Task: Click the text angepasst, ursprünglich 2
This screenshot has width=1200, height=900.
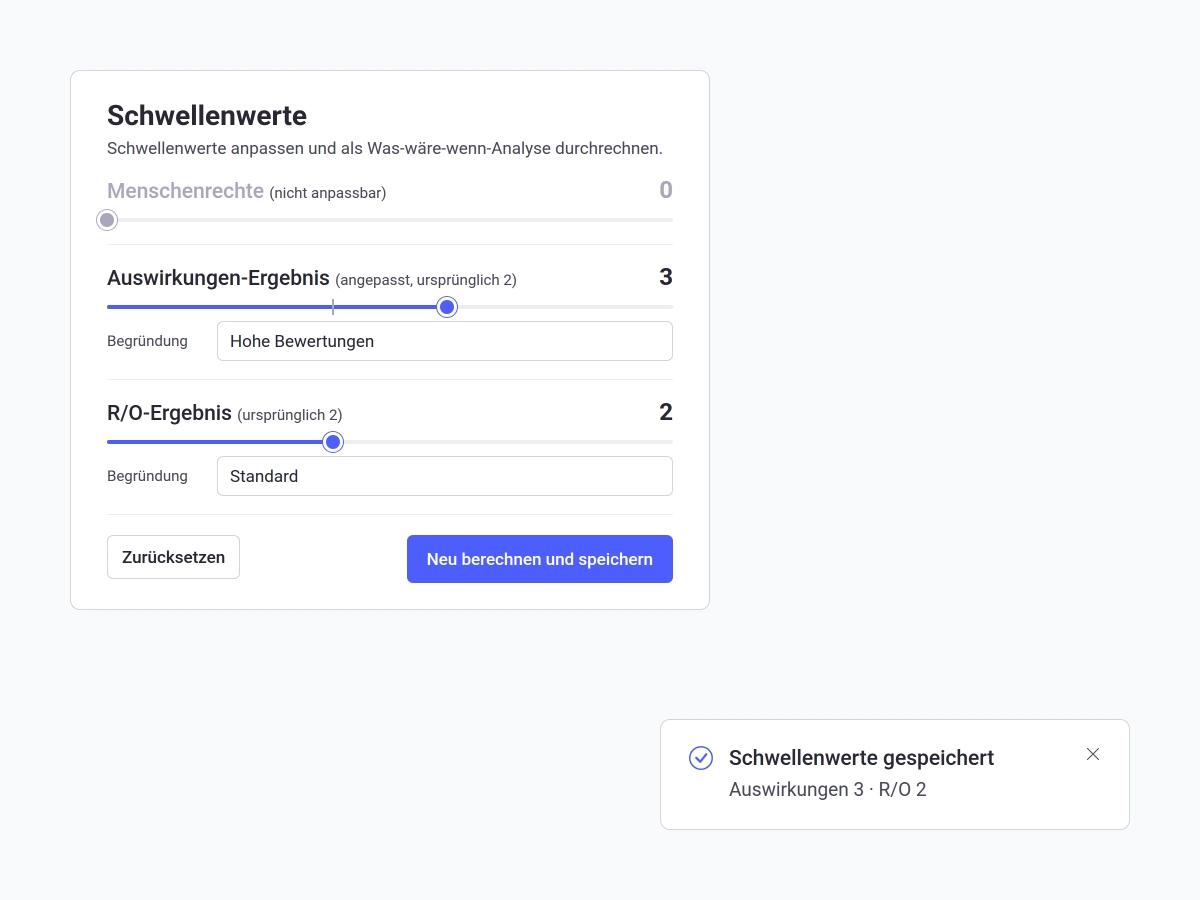Action: pyautogui.click(x=426, y=280)
